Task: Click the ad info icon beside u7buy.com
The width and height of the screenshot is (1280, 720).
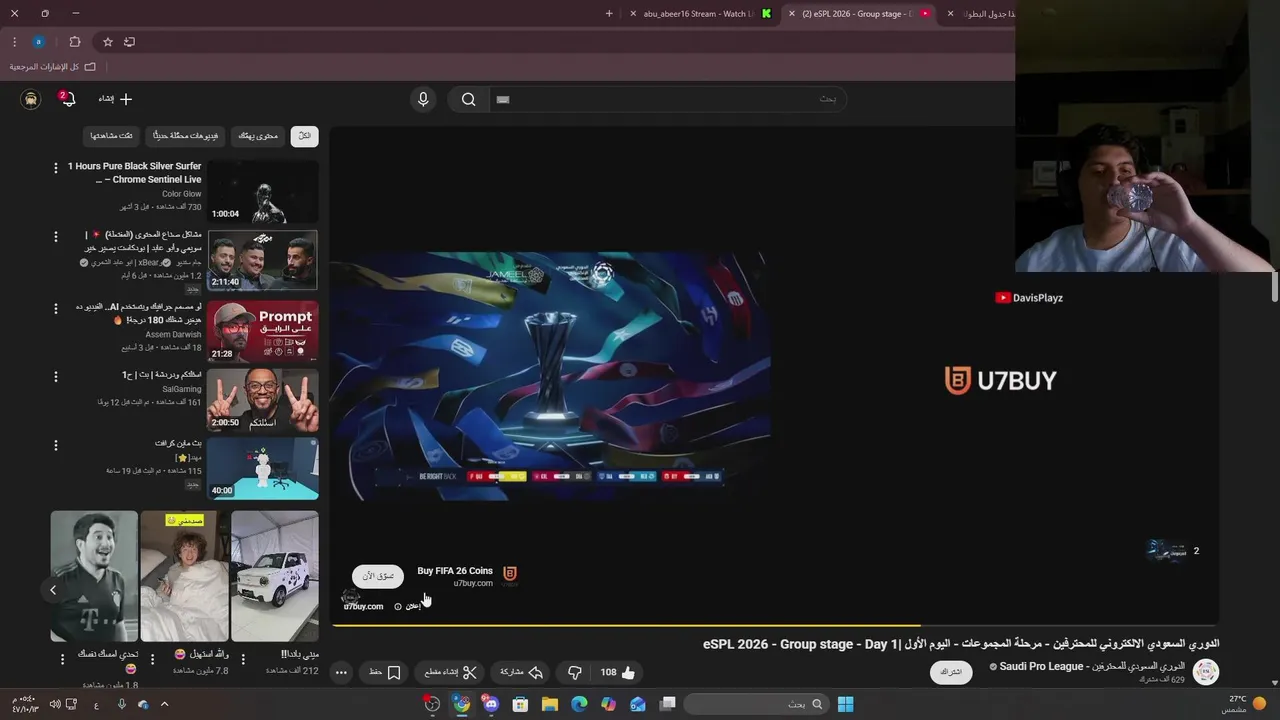Action: point(398,606)
